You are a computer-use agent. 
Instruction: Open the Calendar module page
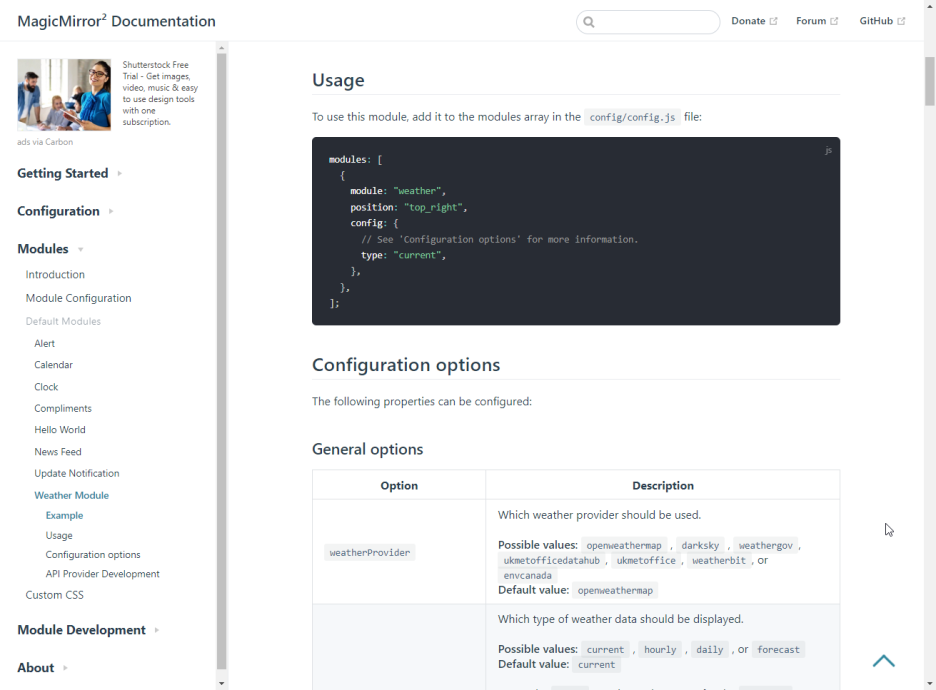(x=53, y=365)
